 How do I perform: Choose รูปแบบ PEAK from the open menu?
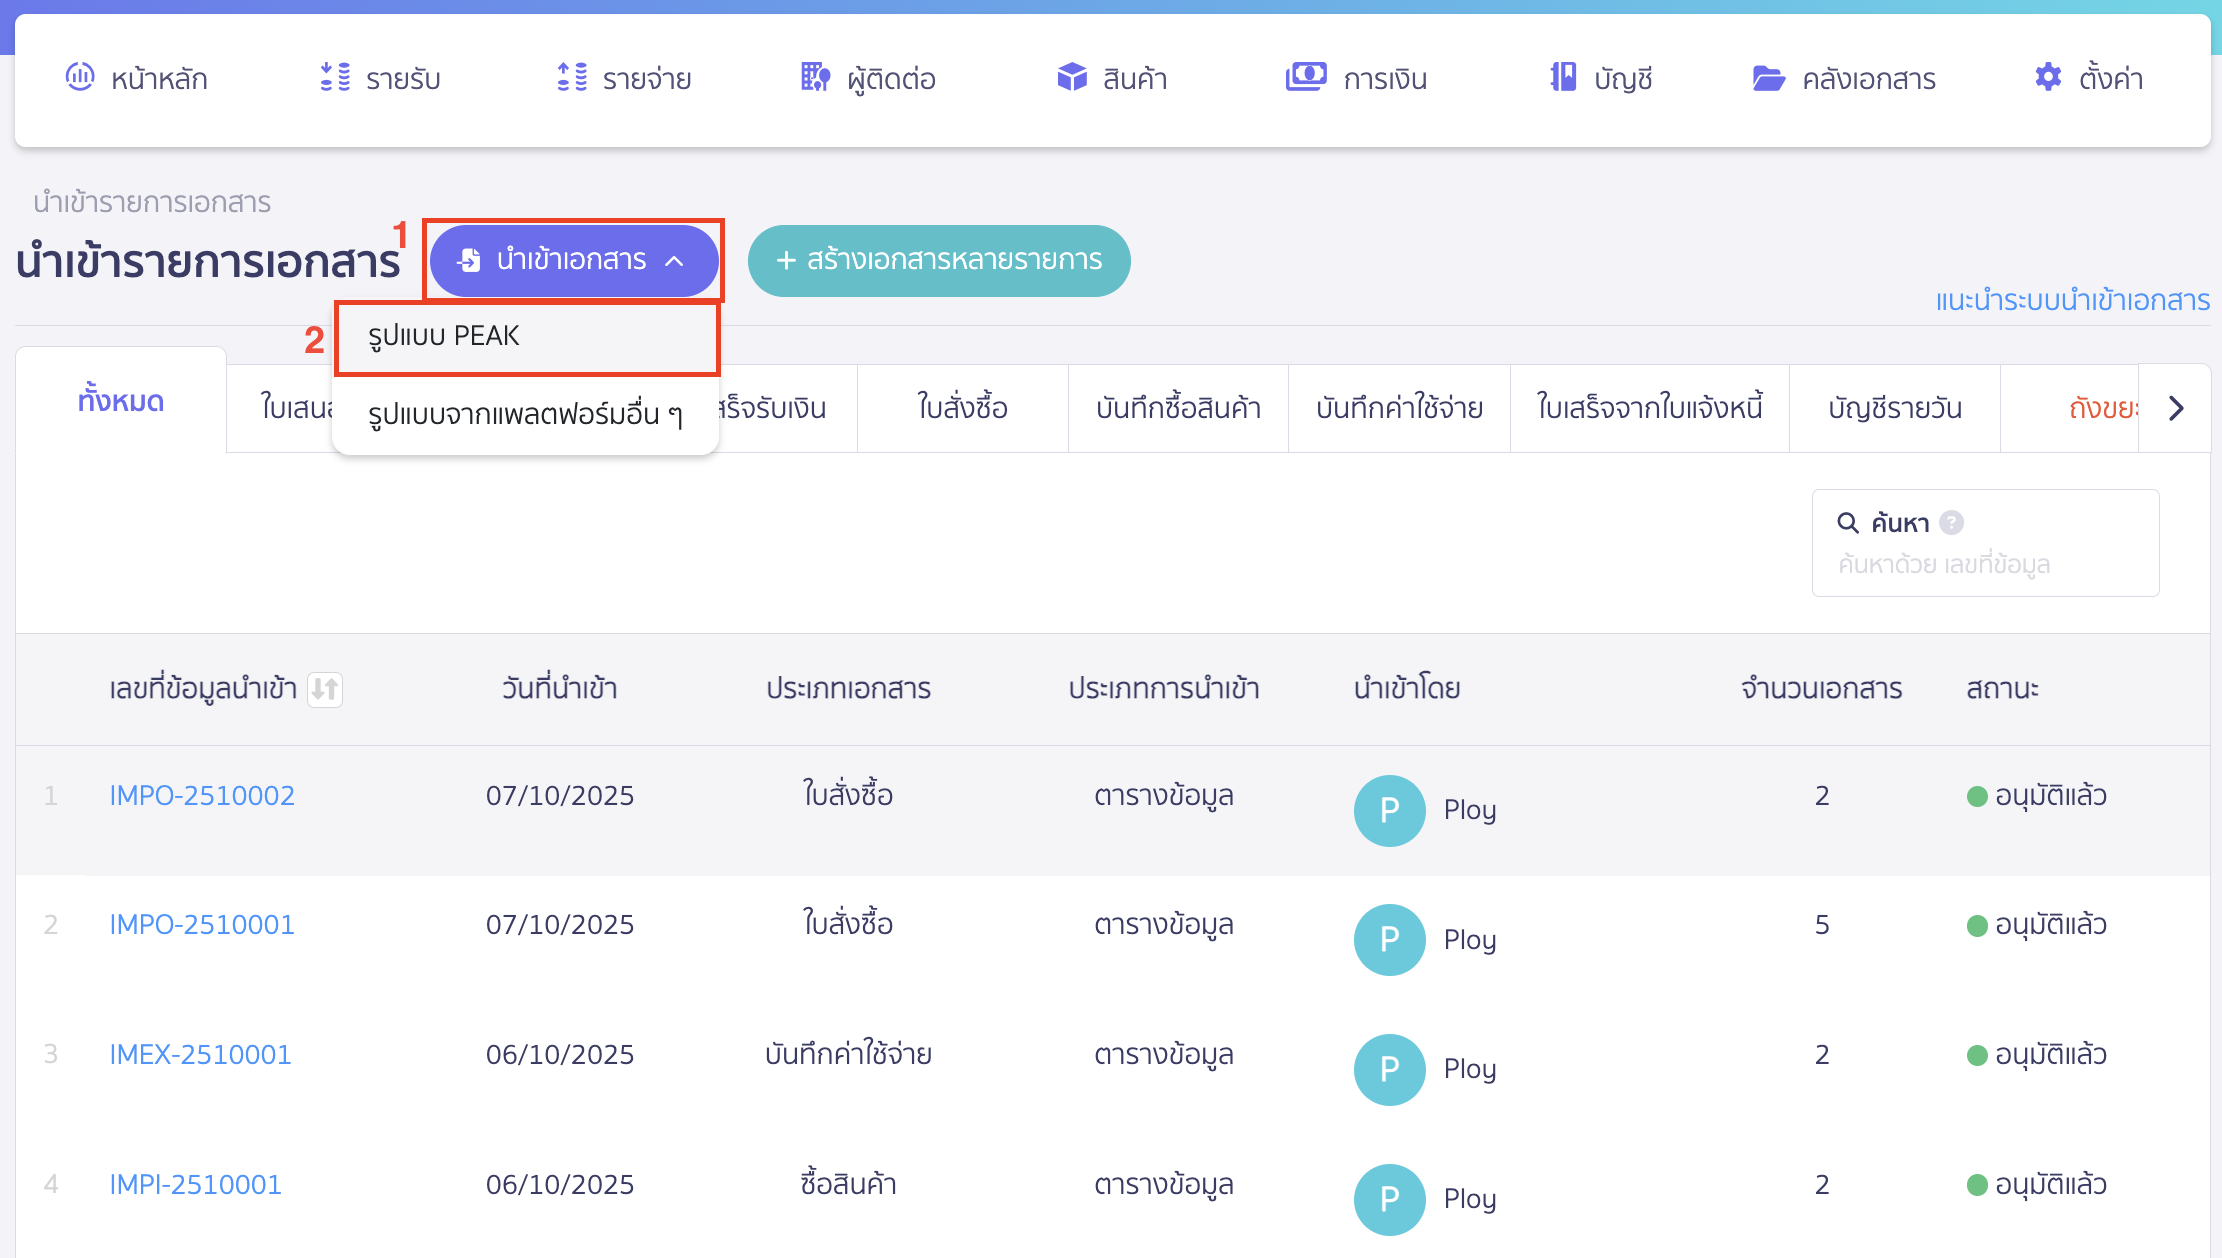point(444,336)
